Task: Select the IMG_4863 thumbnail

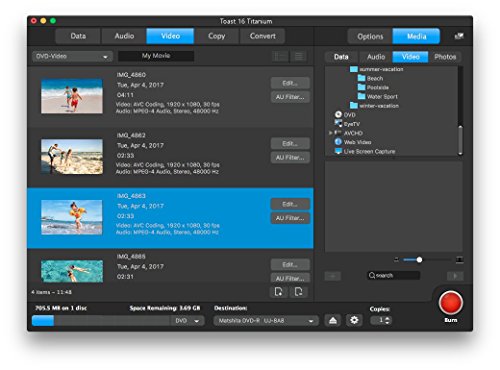Action: click(x=72, y=217)
